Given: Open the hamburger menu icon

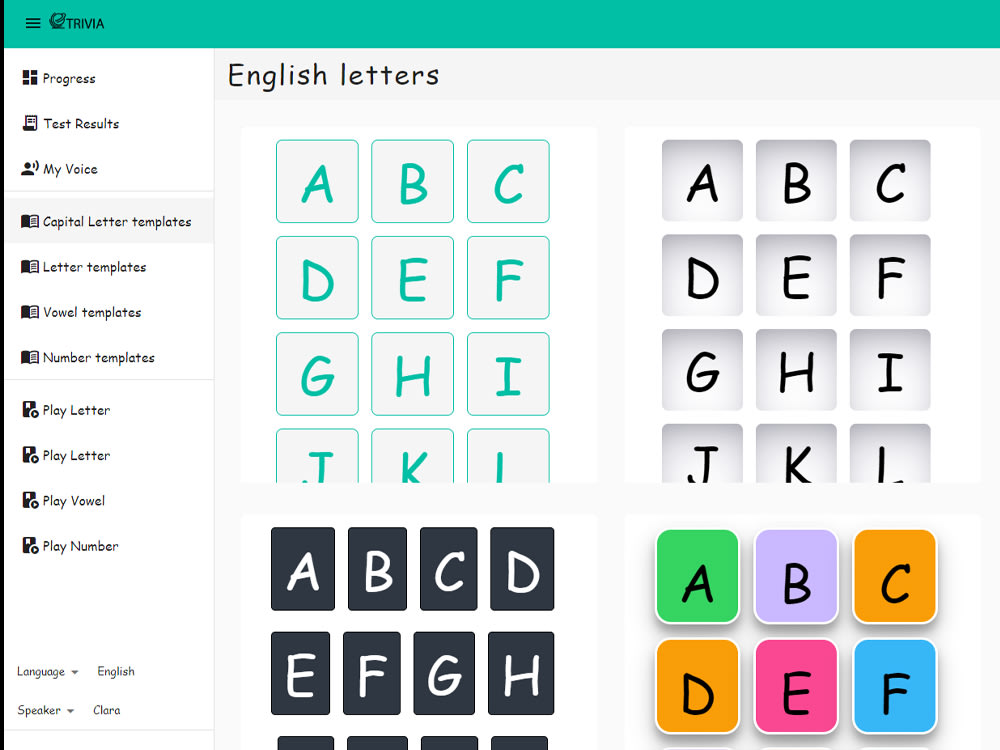Looking at the screenshot, I should click(33, 23).
